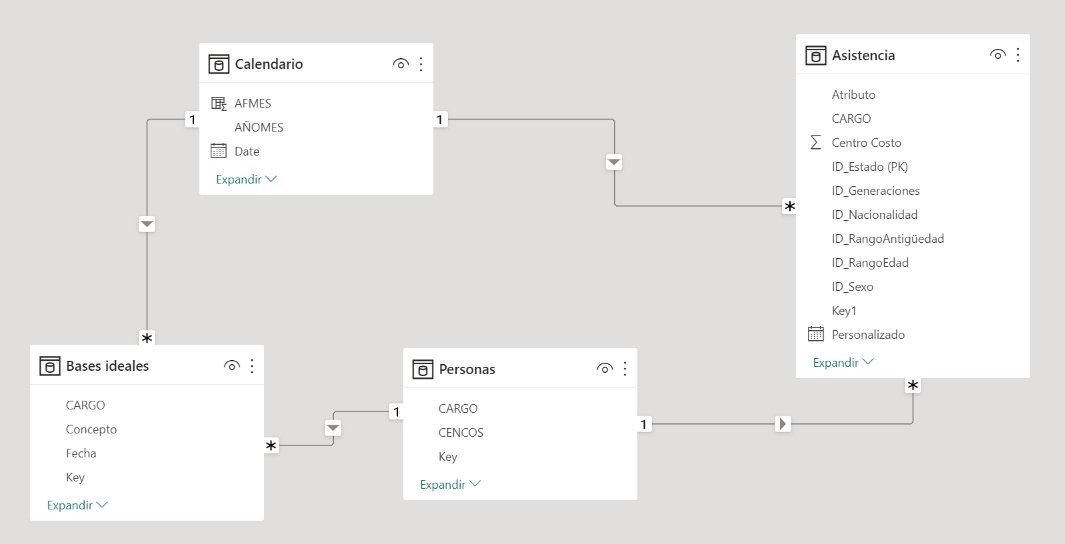The image size is (1065, 544).
Task: Toggle Asistencia table visibility eye
Action: point(998,55)
